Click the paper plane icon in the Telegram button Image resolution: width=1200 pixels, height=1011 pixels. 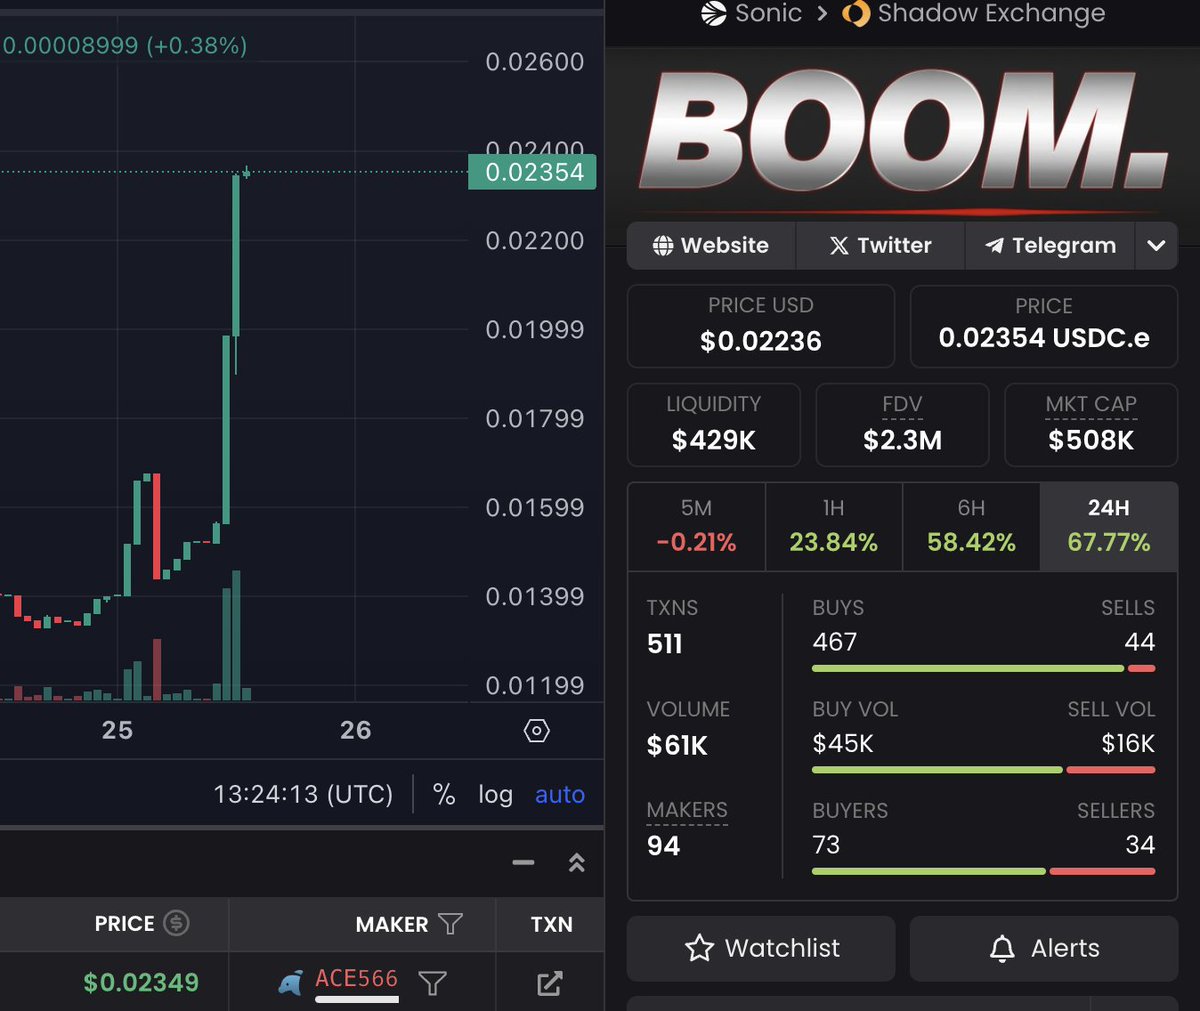coord(994,246)
